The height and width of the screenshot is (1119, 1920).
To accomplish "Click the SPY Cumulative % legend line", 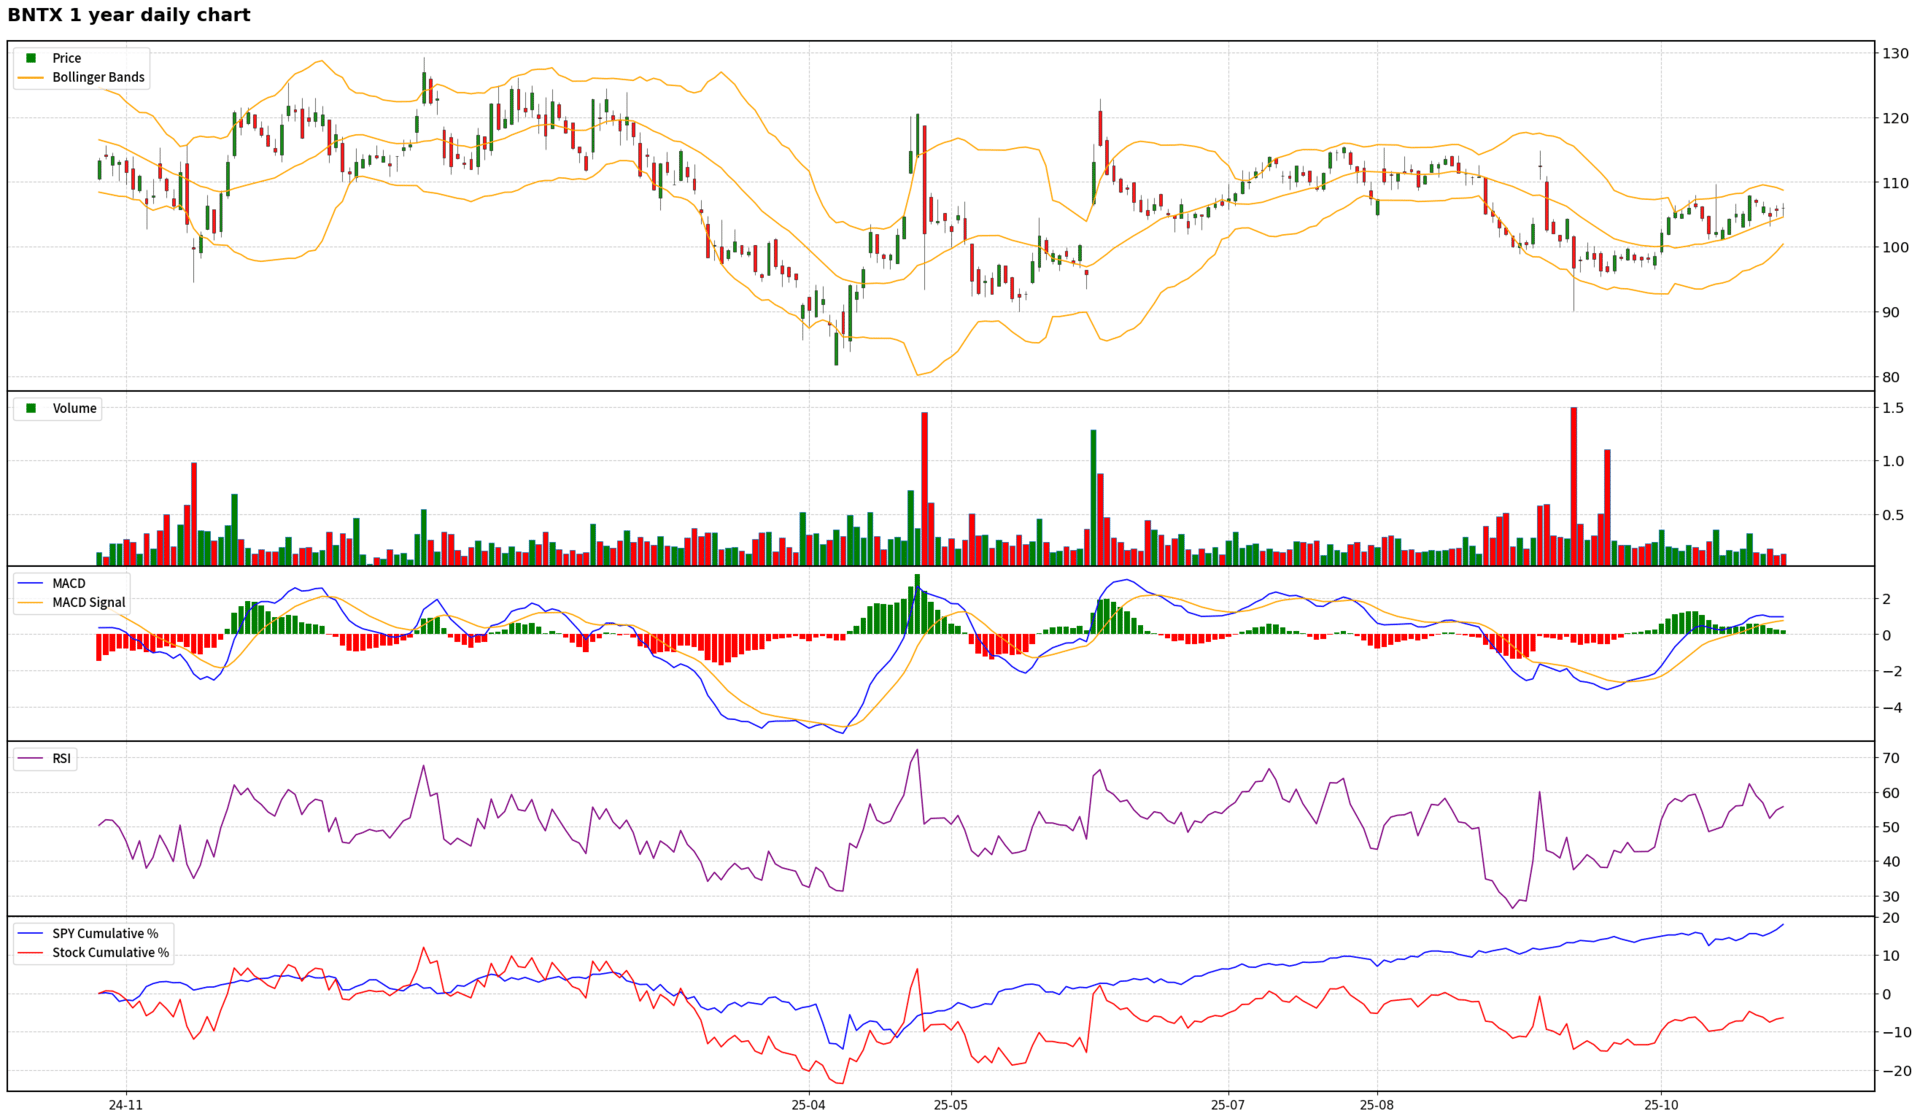I will 31,933.
